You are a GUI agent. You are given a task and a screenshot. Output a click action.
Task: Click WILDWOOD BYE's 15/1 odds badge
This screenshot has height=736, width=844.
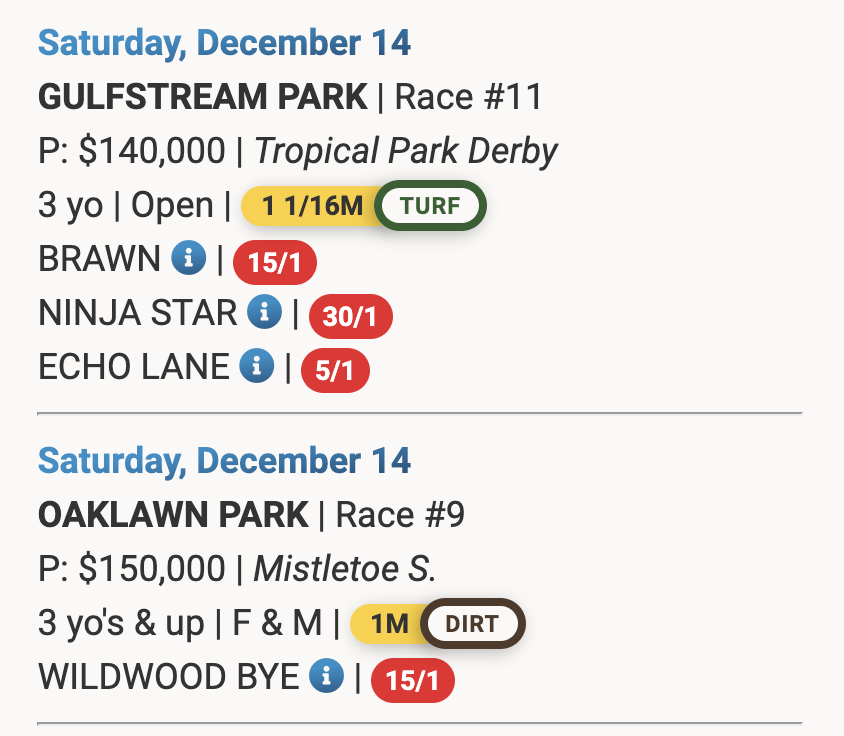point(413,681)
